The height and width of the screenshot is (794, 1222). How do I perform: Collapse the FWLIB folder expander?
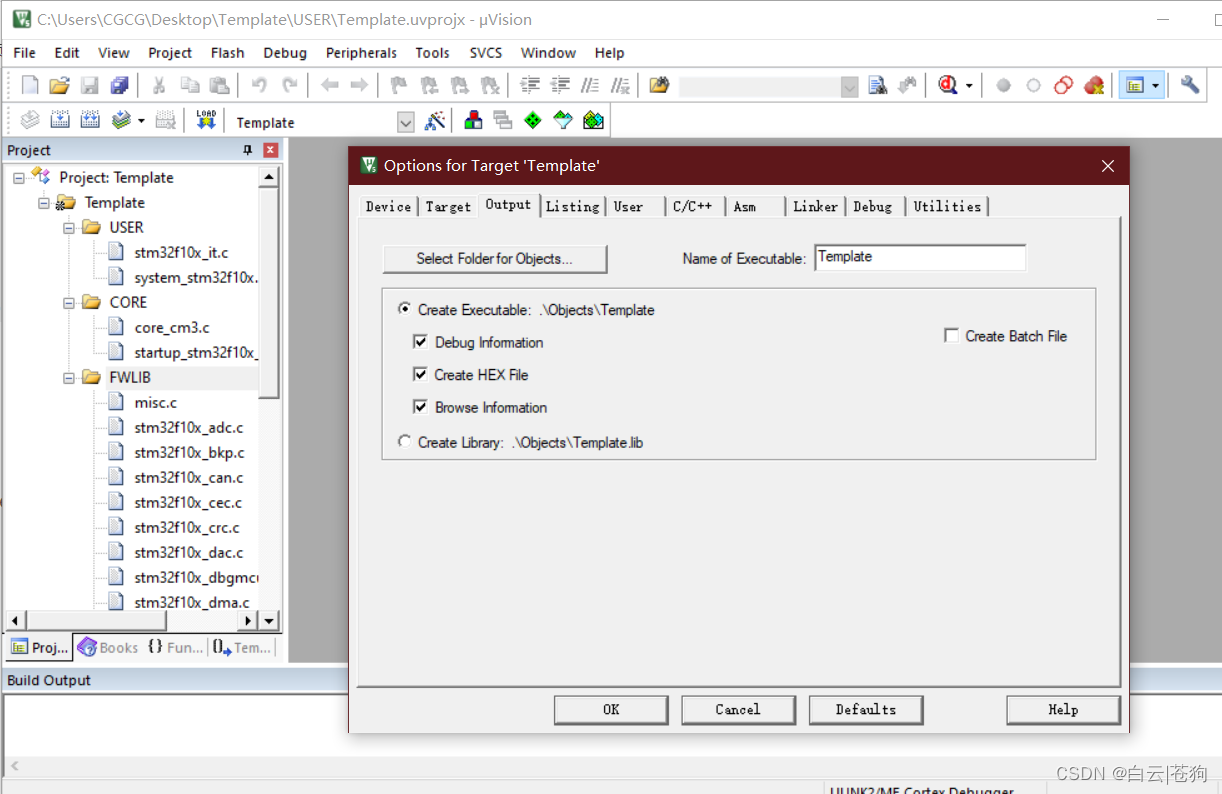click(x=69, y=378)
